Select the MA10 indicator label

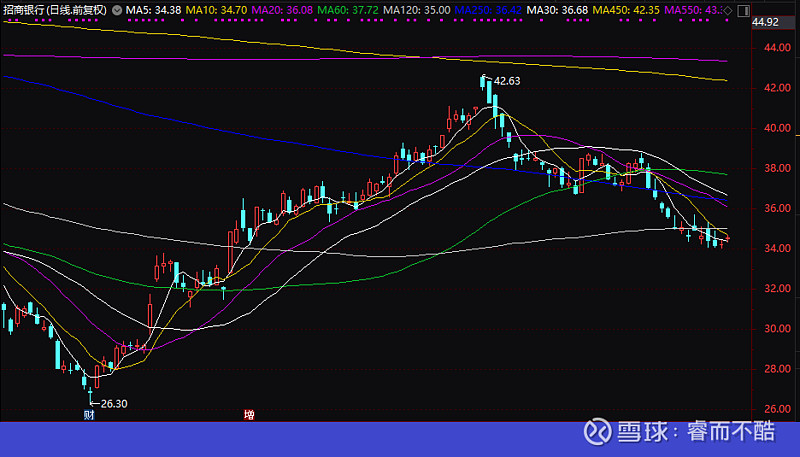click(216, 10)
